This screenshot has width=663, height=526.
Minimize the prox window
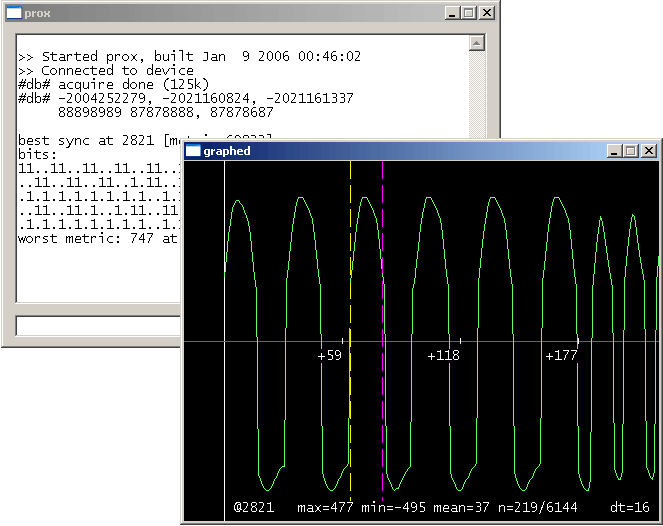[451, 13]
